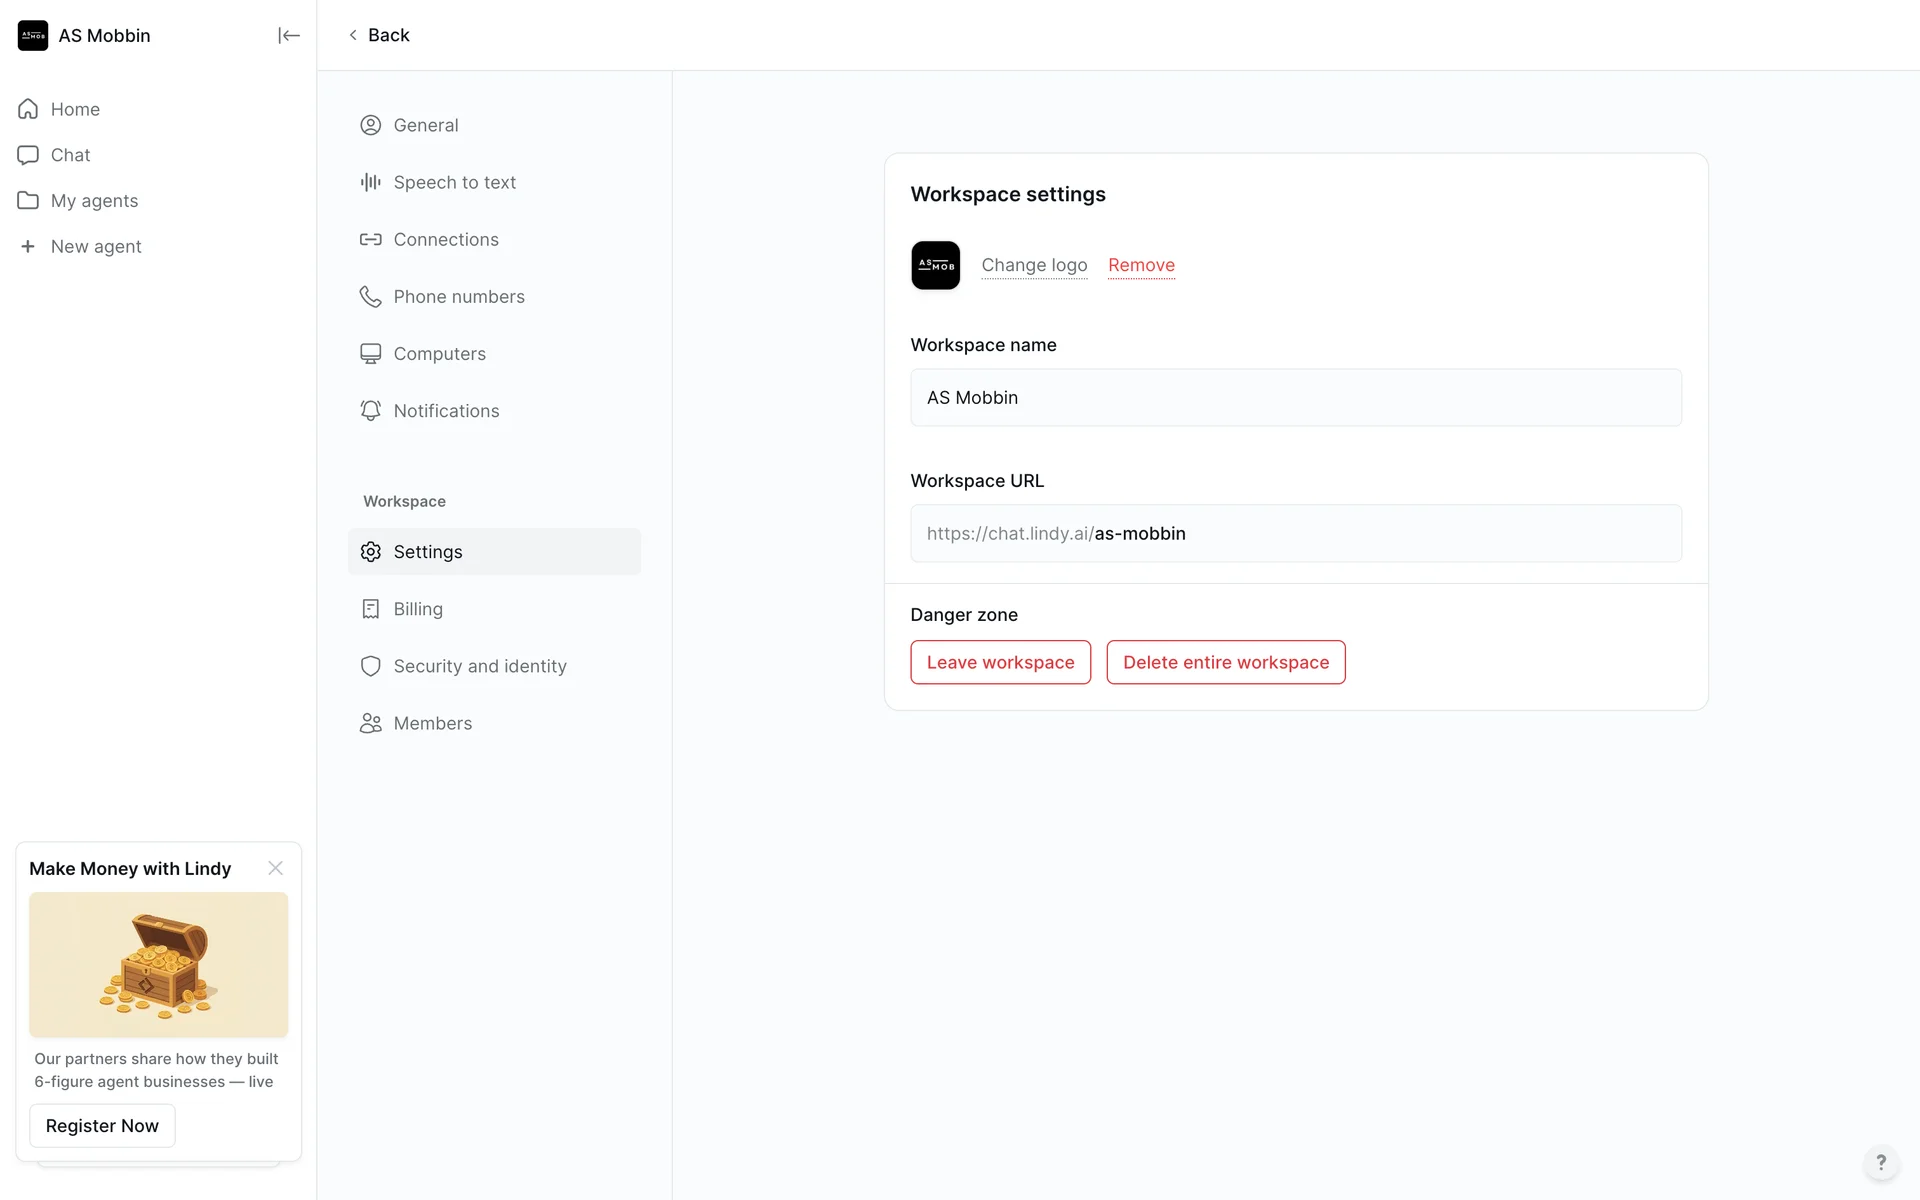Viewport: 1920px width, 1200px height.
Task: Open the Home page
Action: (x=75, y=109)
